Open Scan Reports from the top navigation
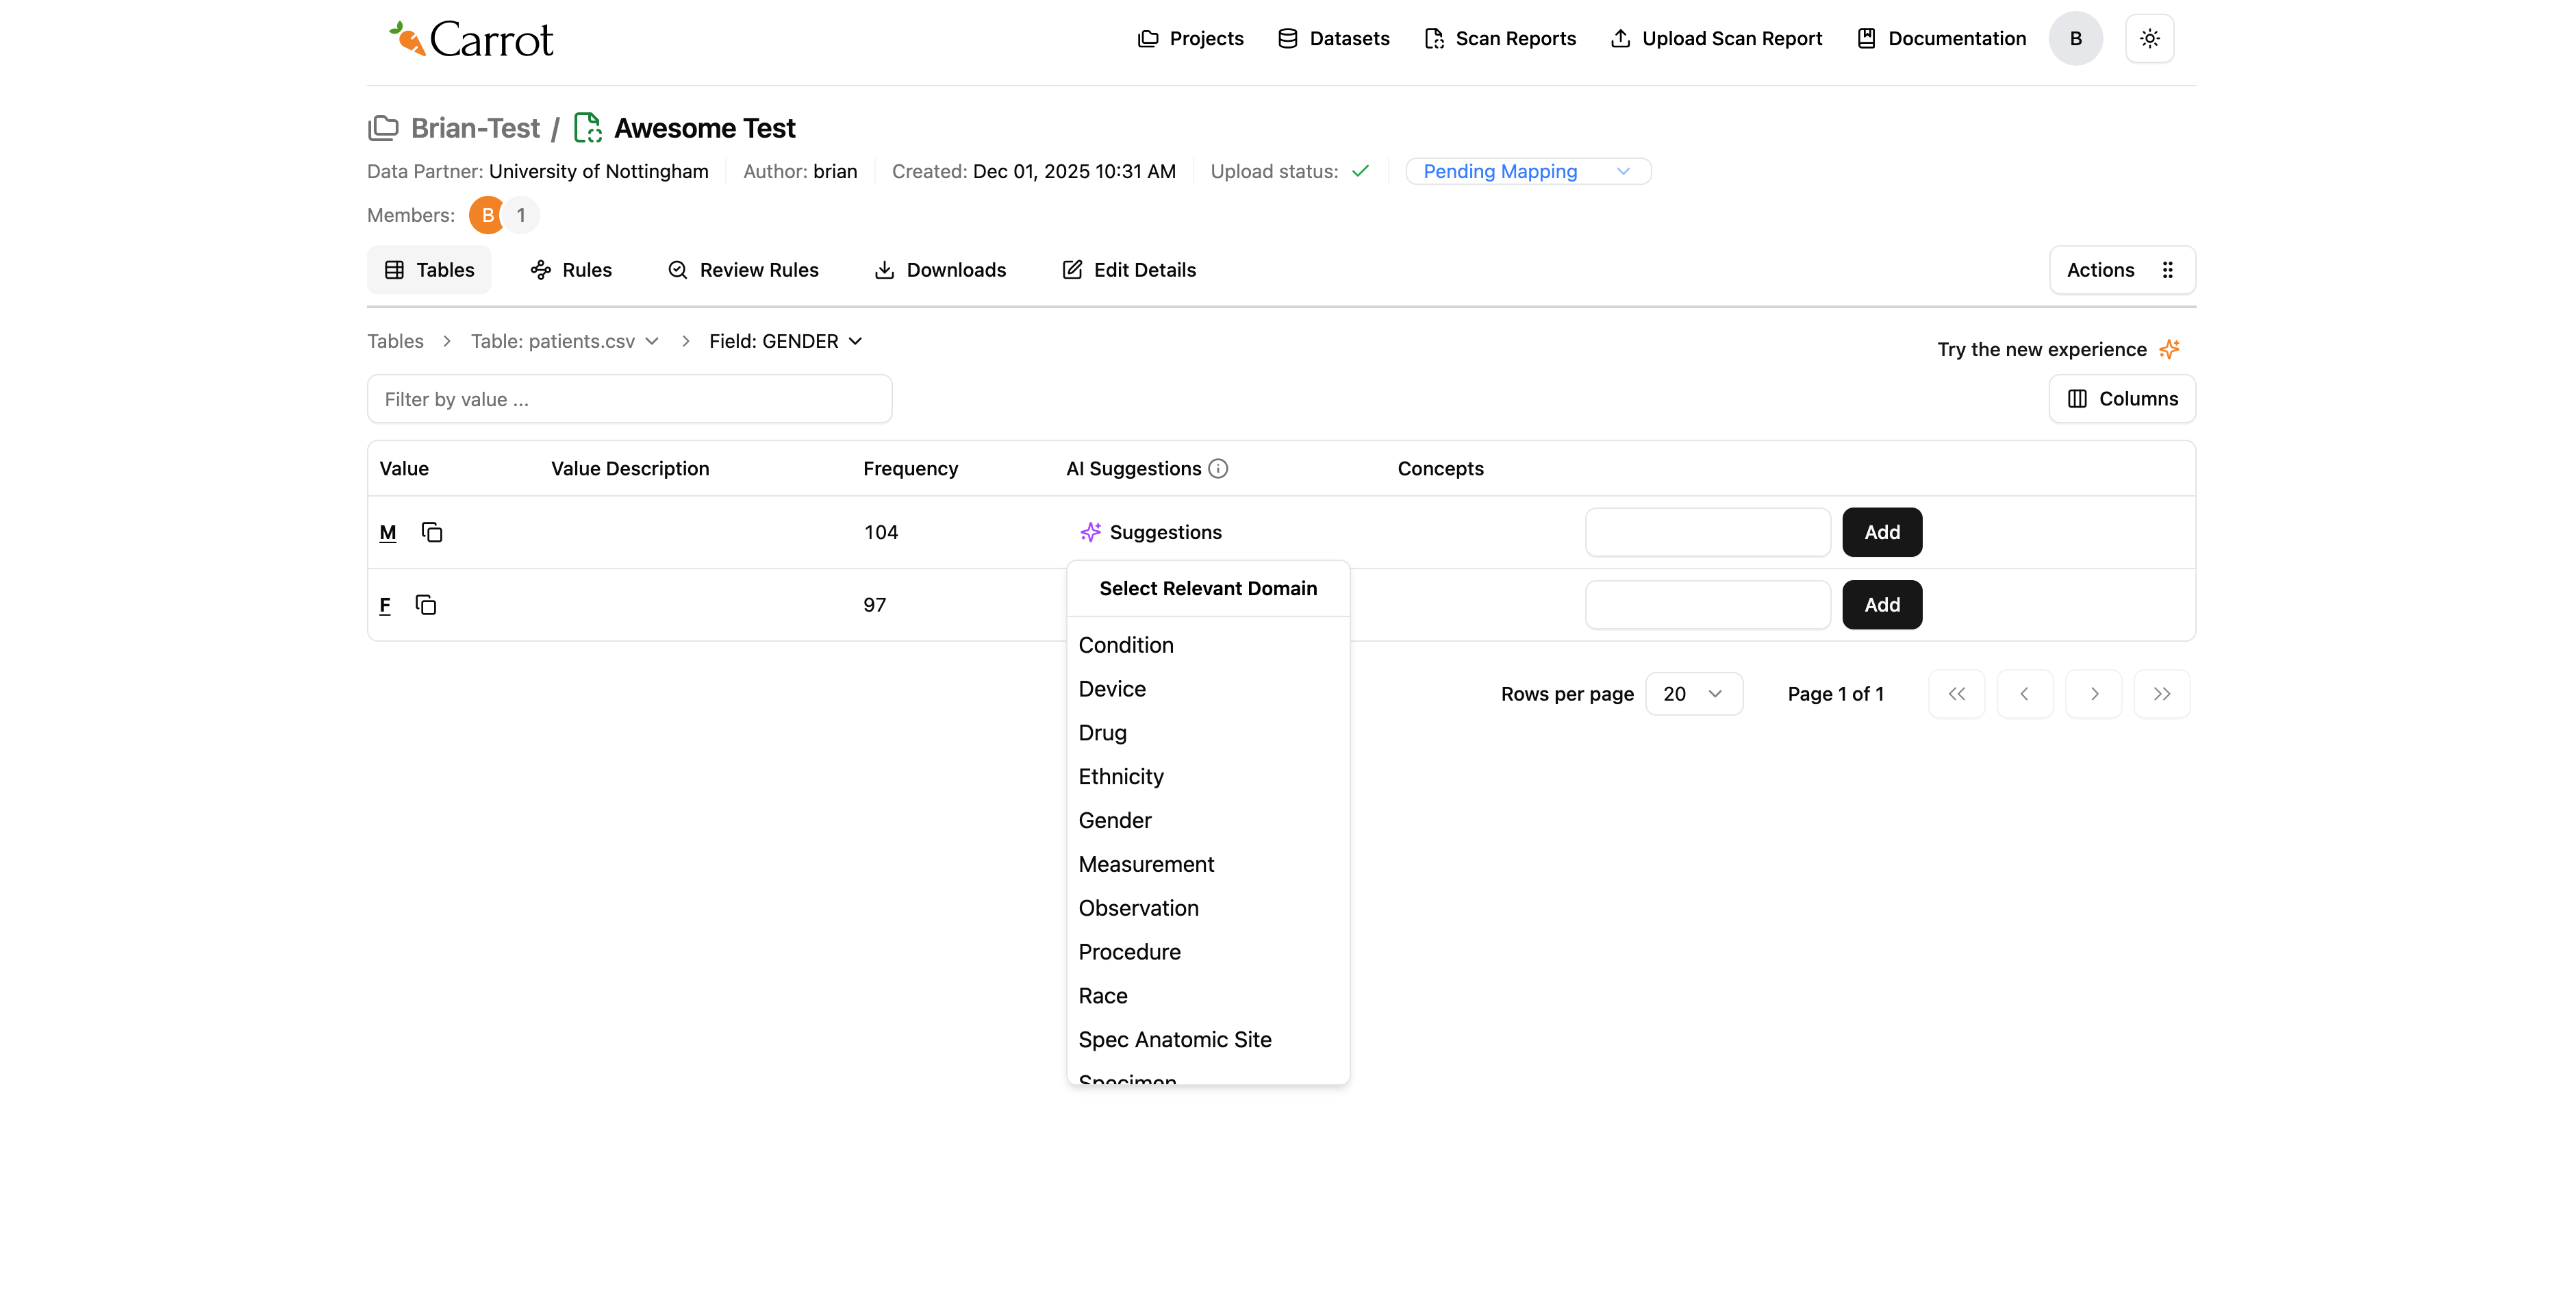Viewport: 2576px width, 1289px height. click(1499, 38)
